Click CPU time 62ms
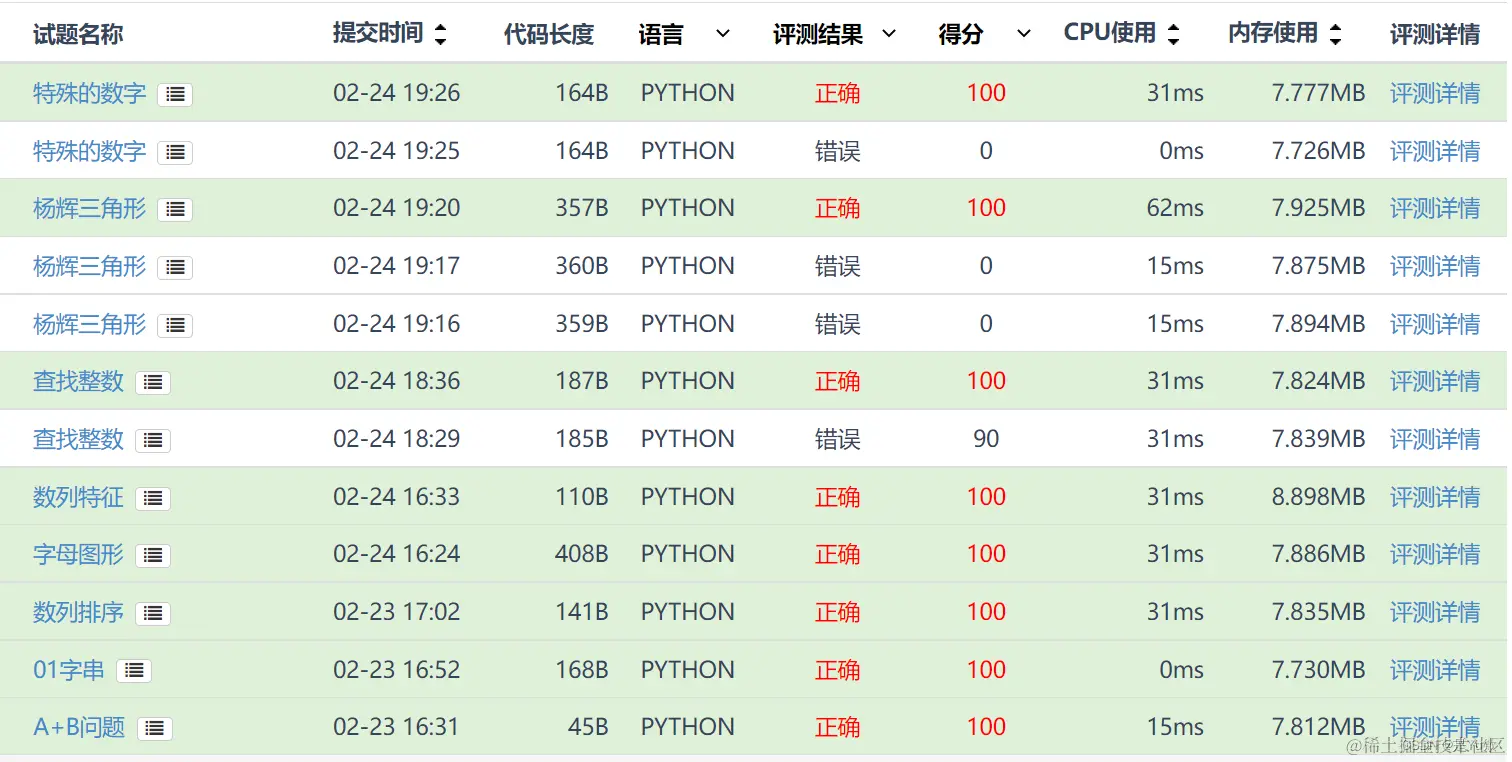 click(1175, 209)
